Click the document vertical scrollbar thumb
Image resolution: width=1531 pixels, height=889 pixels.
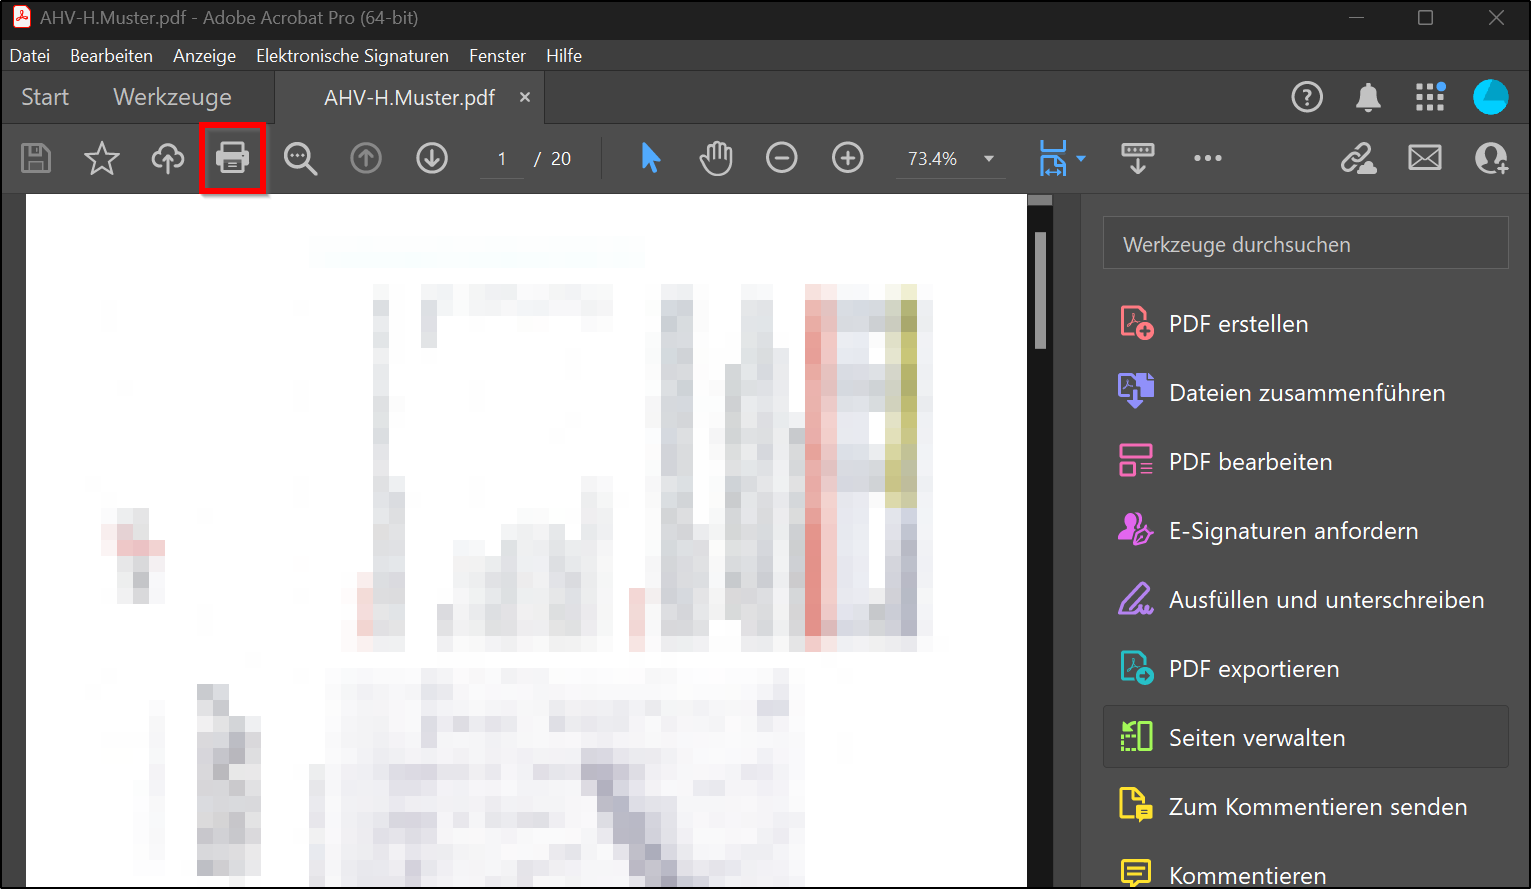[1040, 290]
